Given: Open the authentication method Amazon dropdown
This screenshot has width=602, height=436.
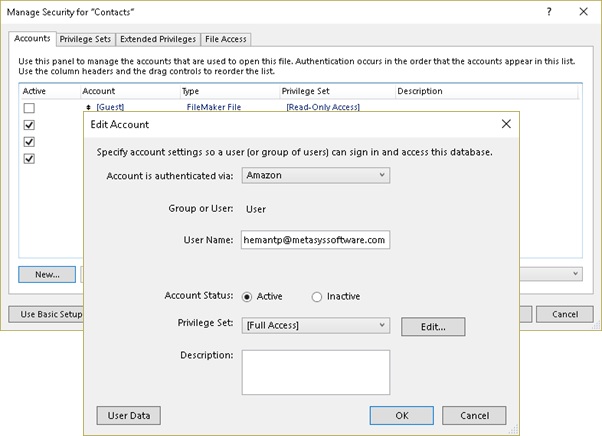Looking at the screenshot, I should pos(315,175).
